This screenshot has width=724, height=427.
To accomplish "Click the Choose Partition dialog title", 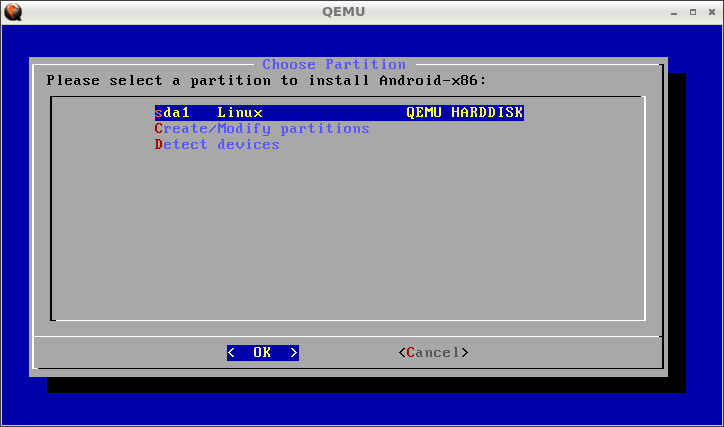I will 334,64.
